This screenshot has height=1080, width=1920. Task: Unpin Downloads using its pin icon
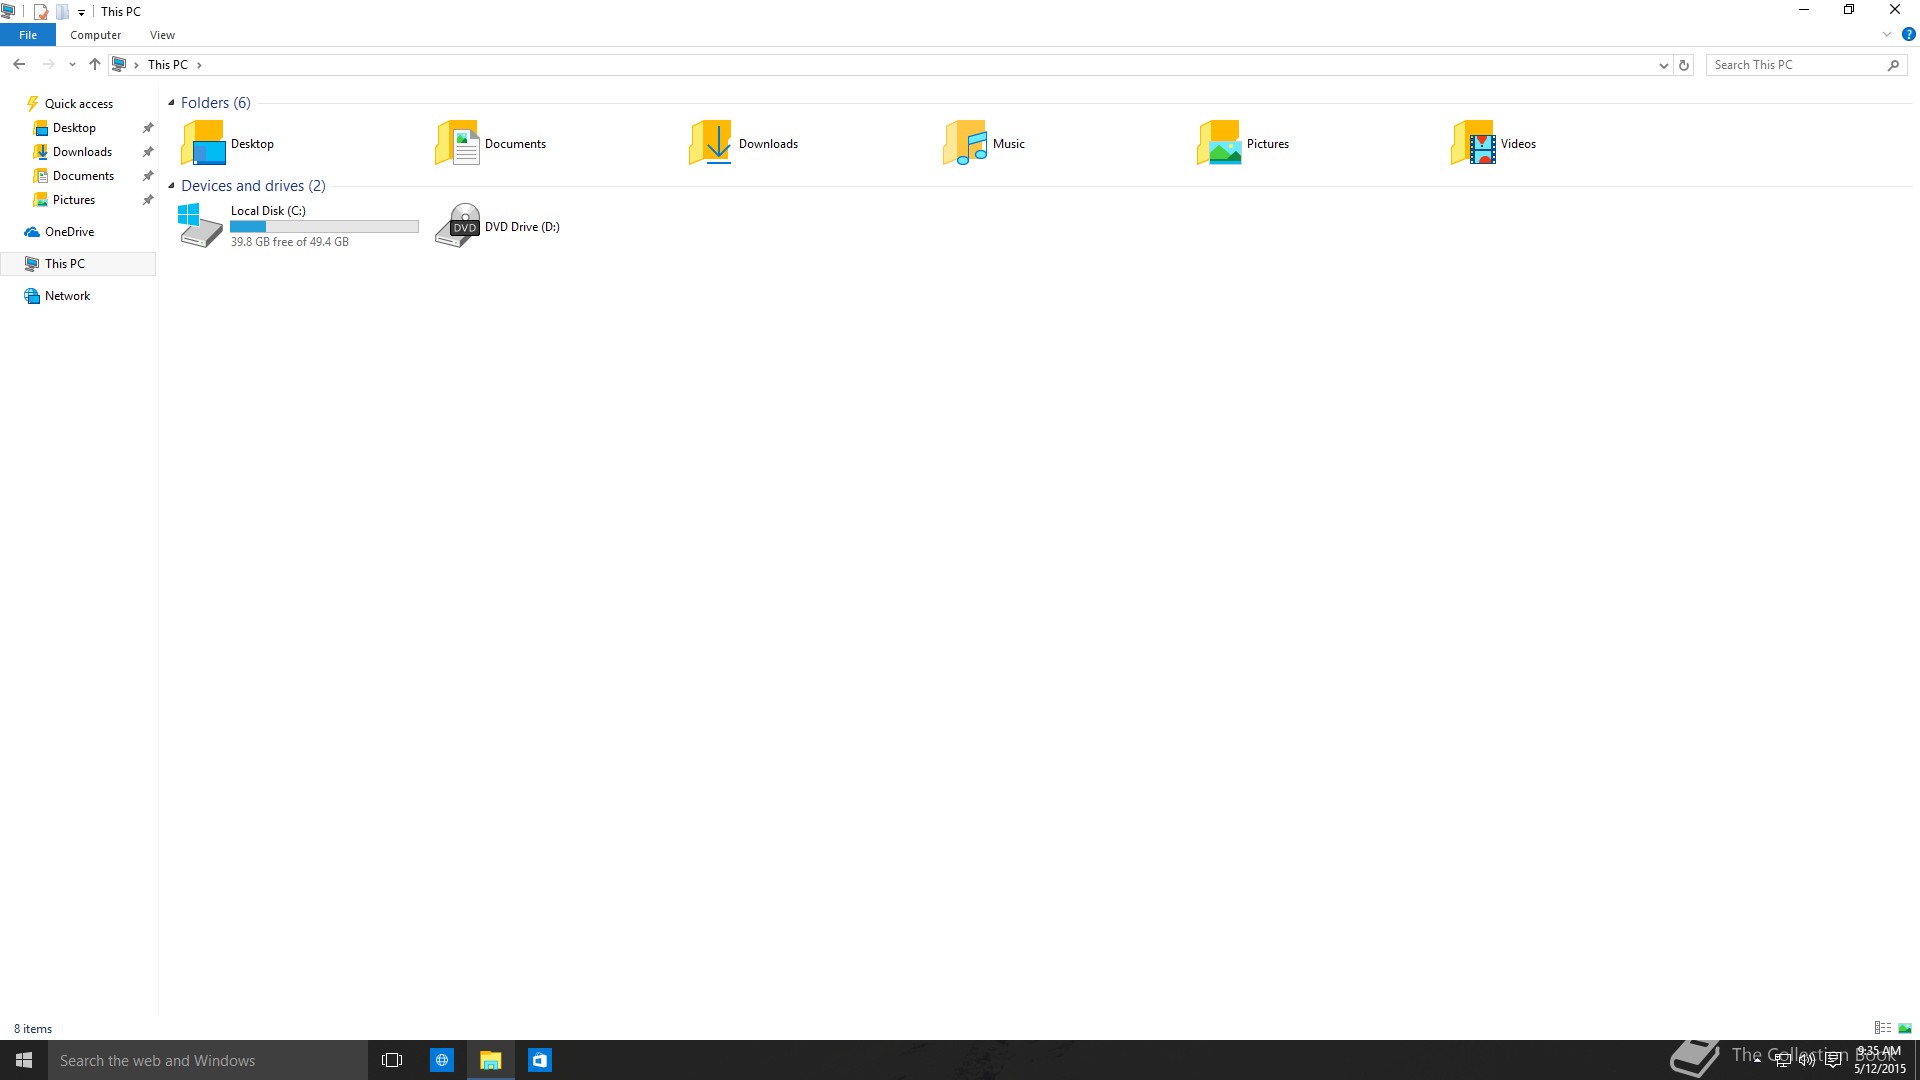click(148, 152)
